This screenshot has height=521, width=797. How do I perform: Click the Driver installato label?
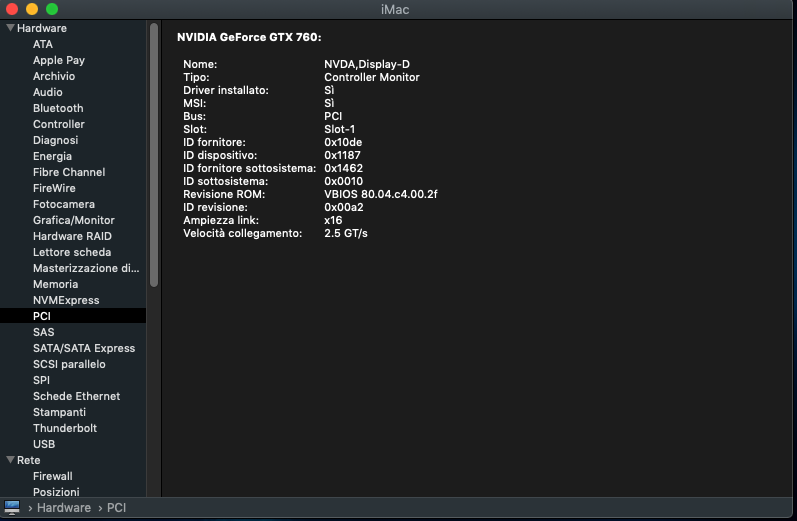pos(226,90)
